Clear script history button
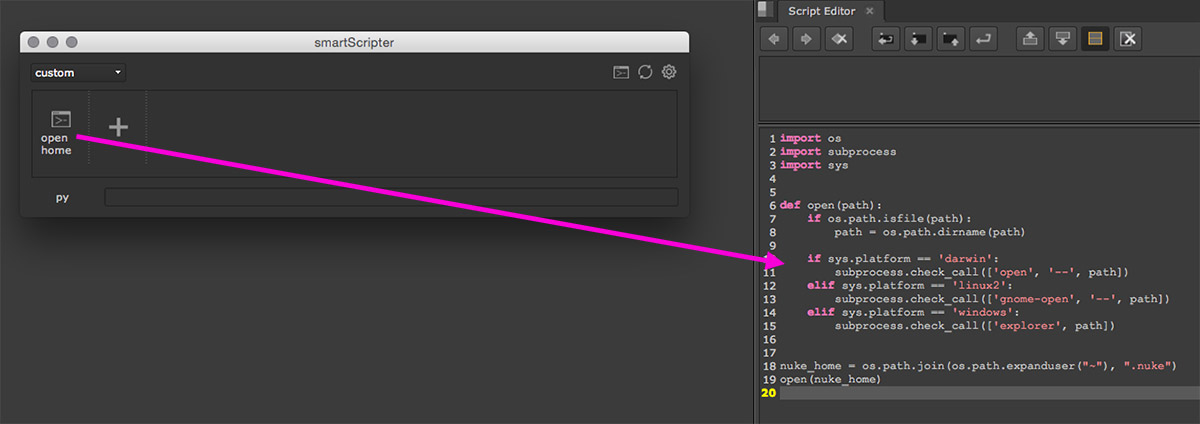Viewport: 1200px width, 424px height. 841,39
